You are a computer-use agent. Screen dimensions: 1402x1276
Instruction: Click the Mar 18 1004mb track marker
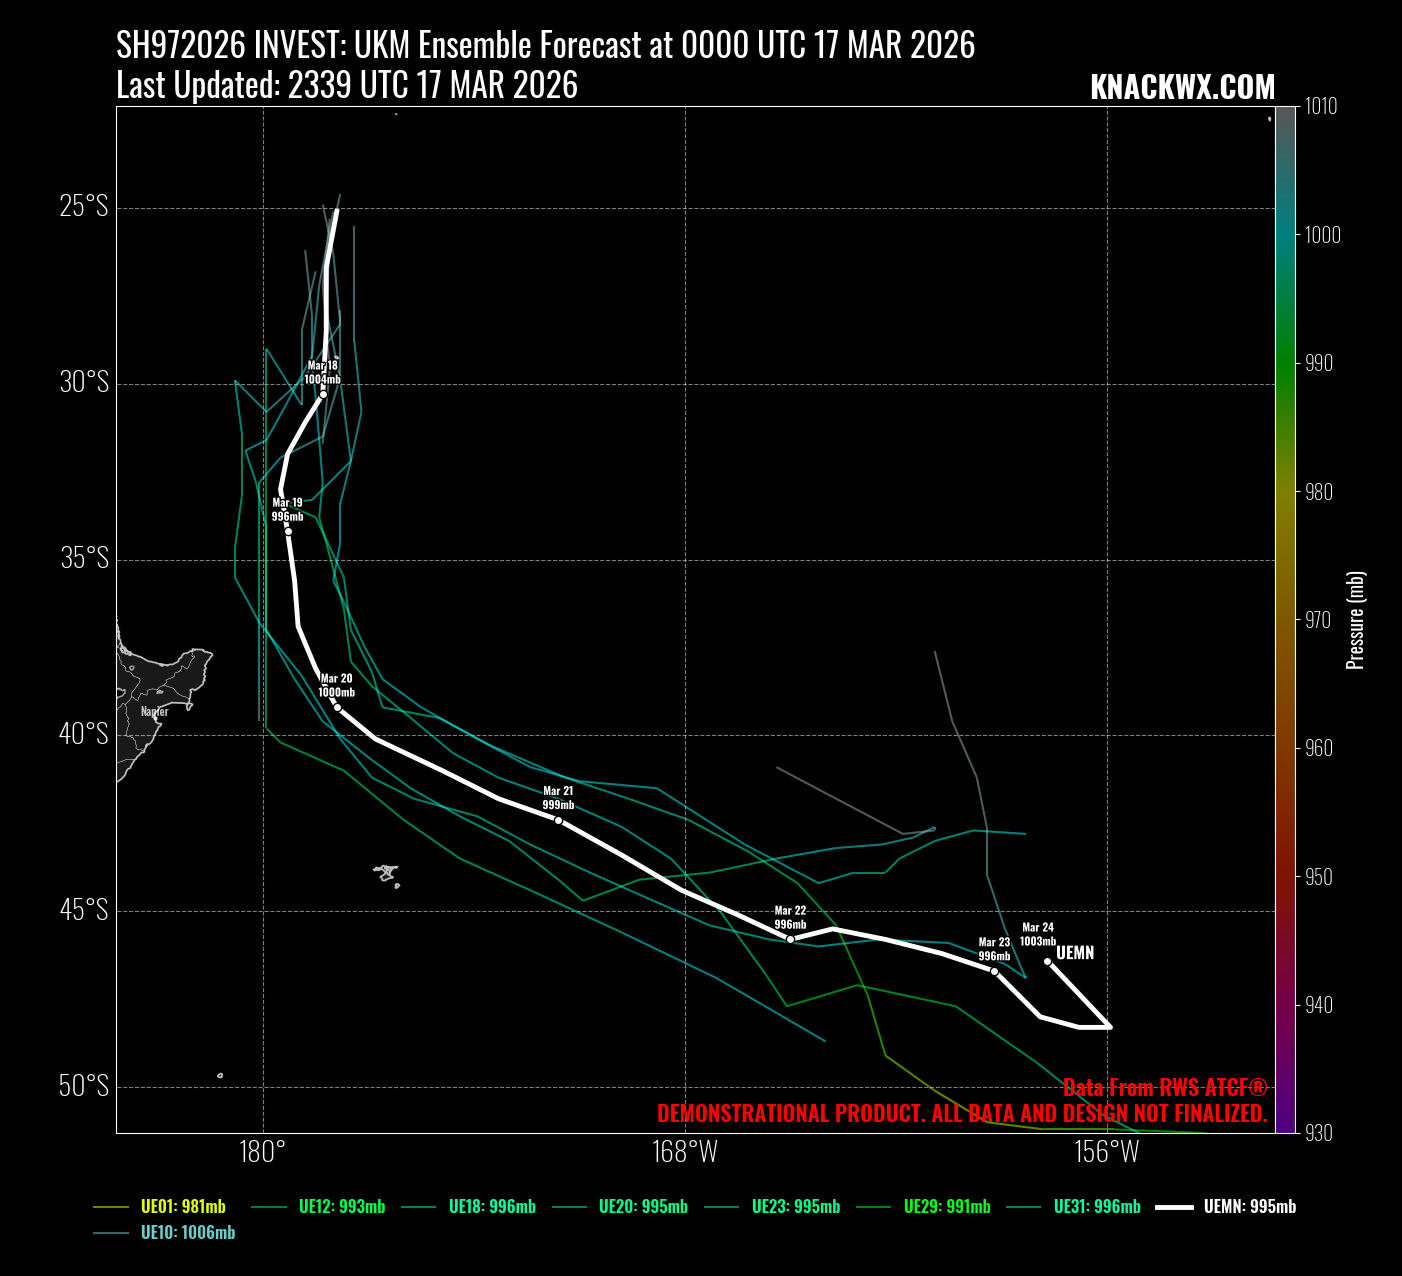tap(323, 394)
